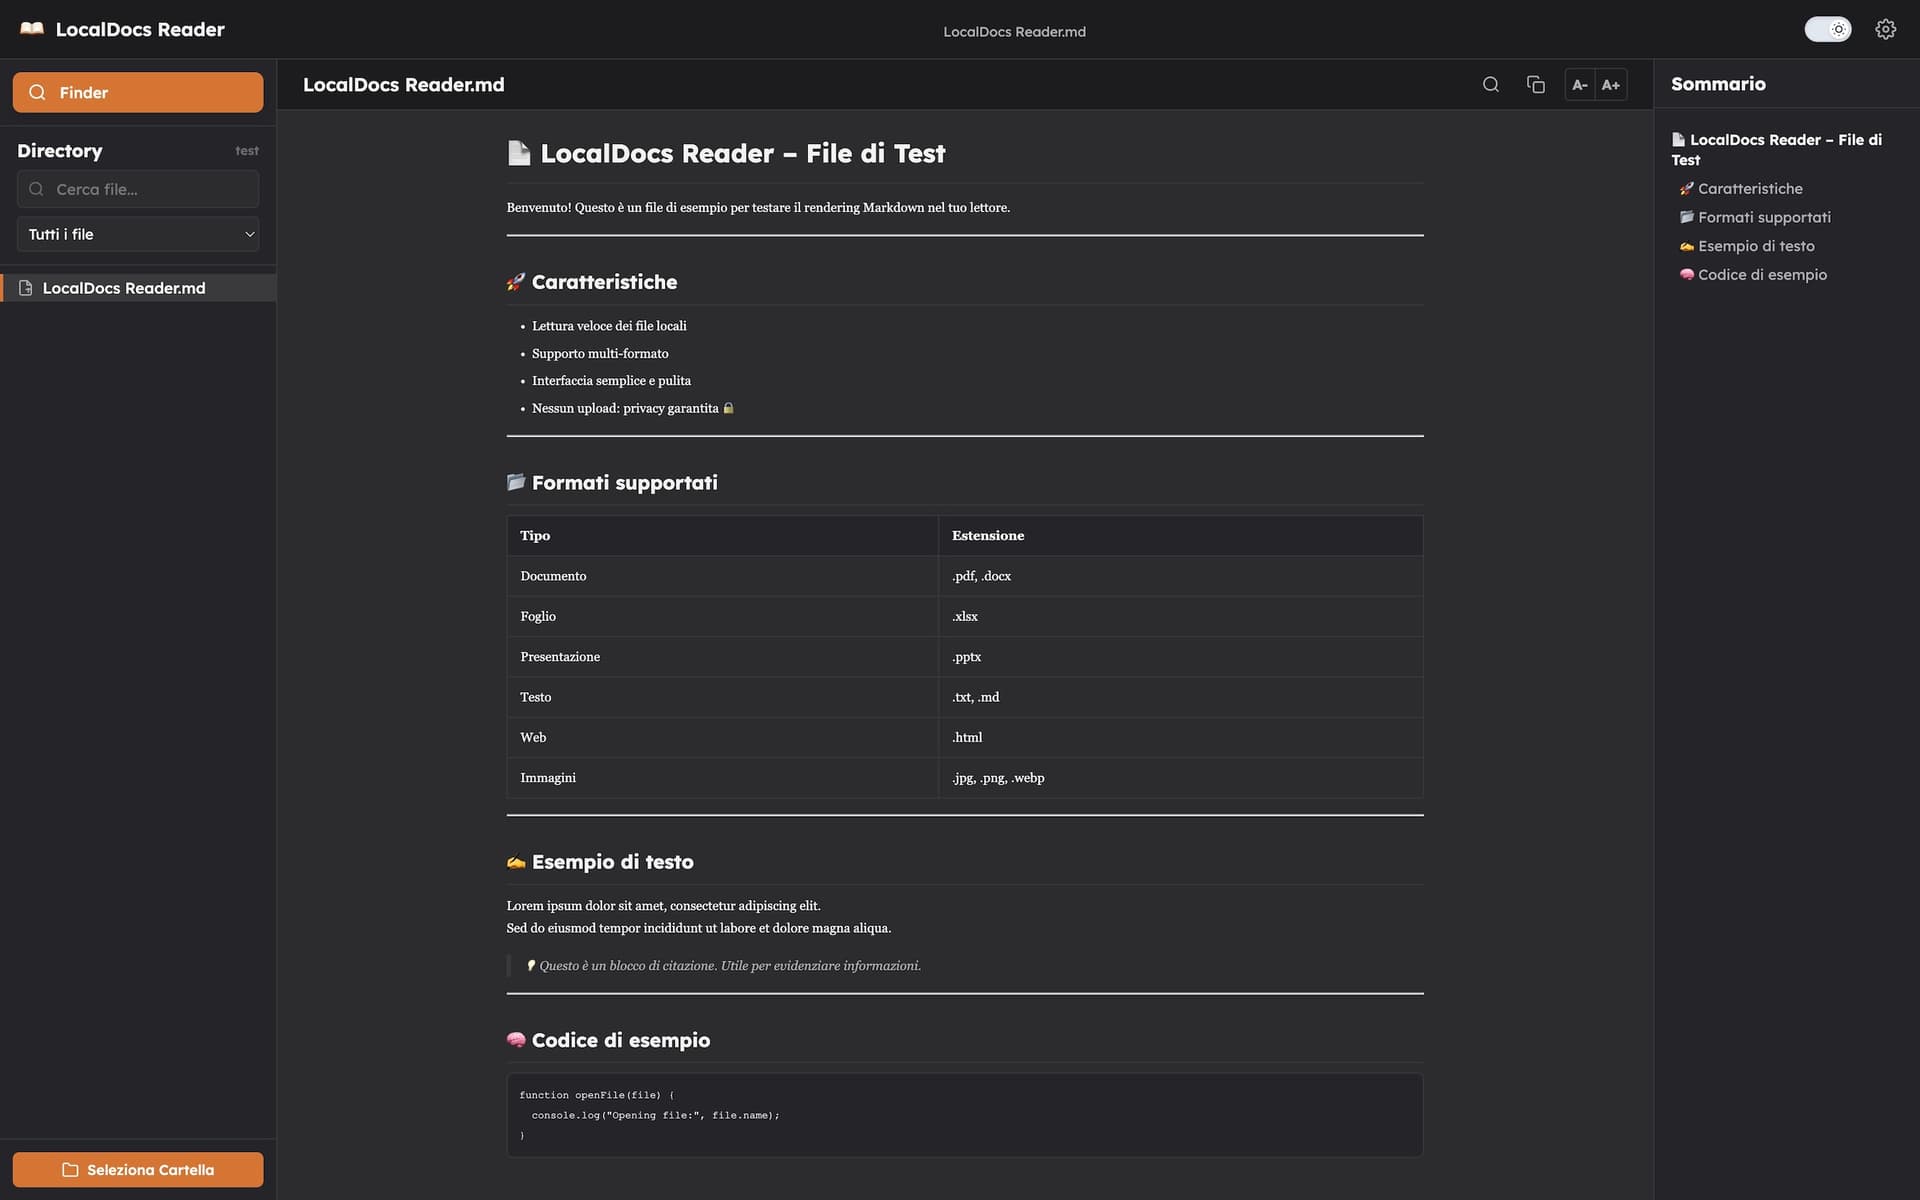Click the Supporto multi-formato bullet
1920x1200 pixels.
point(600,353)
